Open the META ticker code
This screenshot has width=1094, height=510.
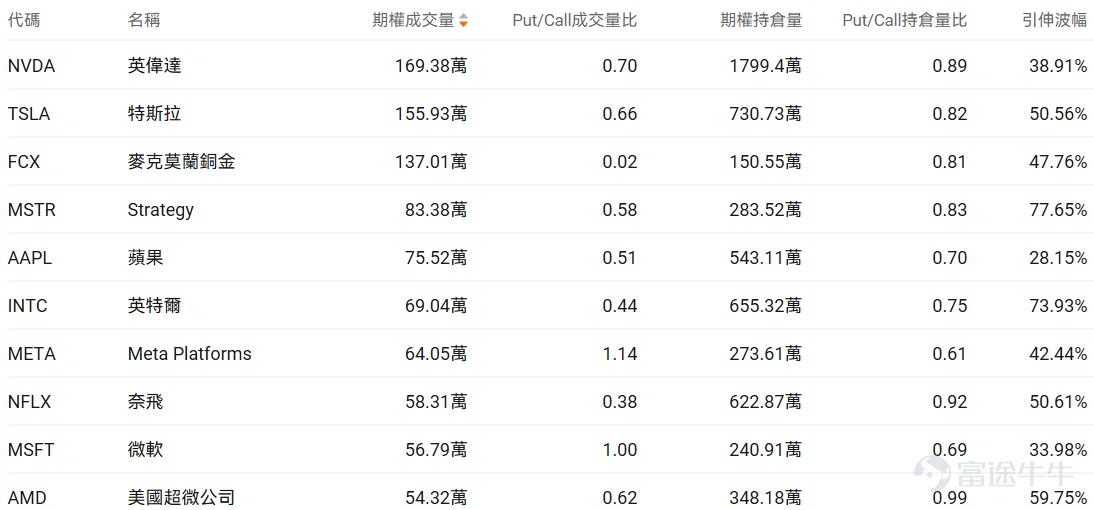31,354
